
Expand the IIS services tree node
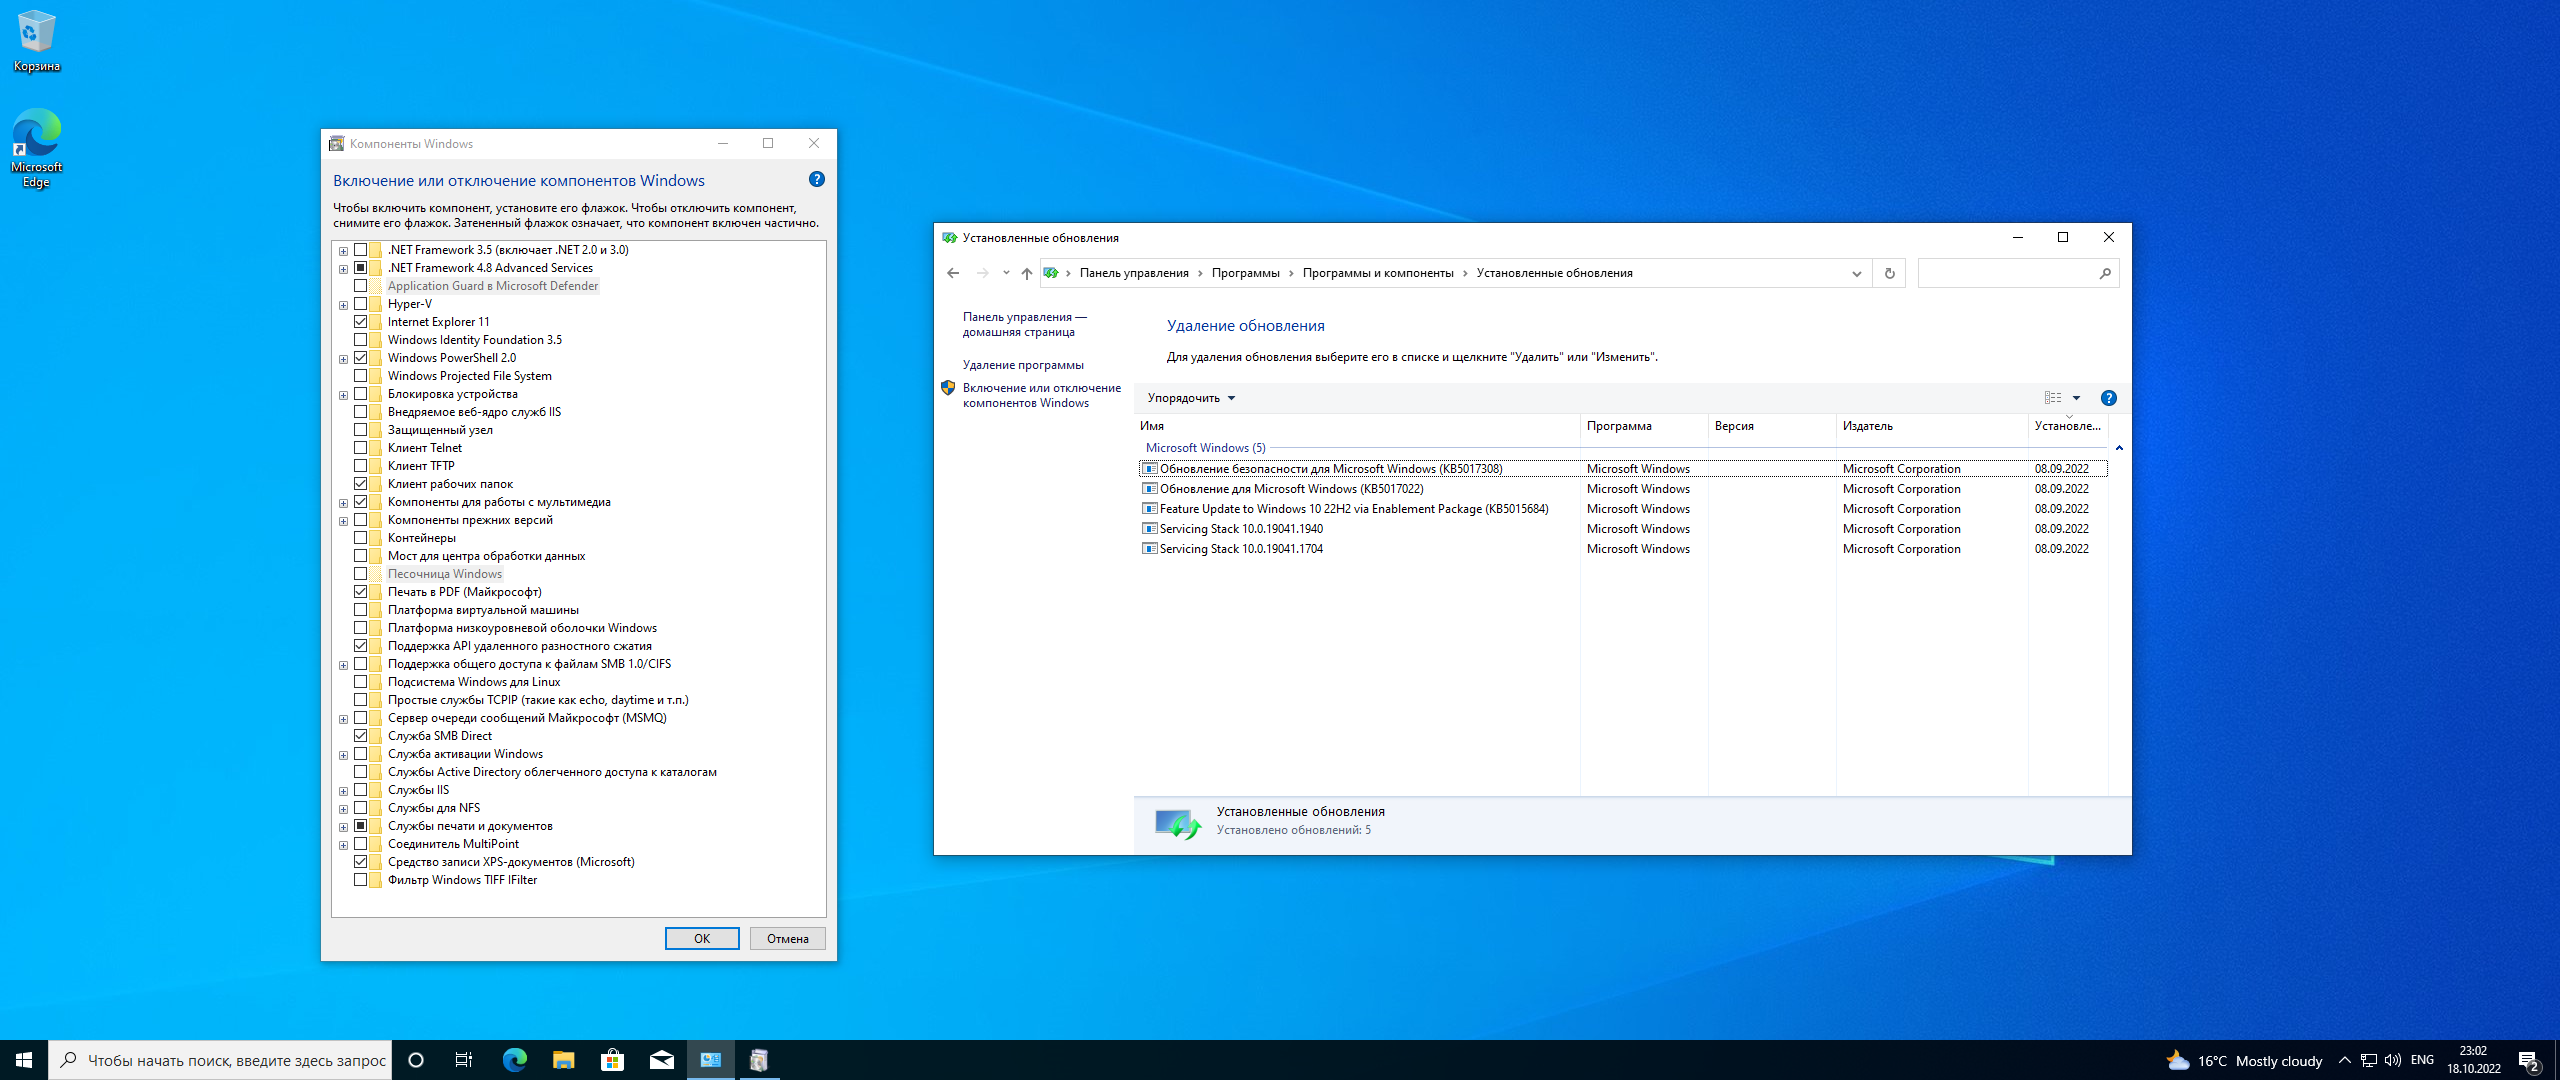(x=343, y=791)
